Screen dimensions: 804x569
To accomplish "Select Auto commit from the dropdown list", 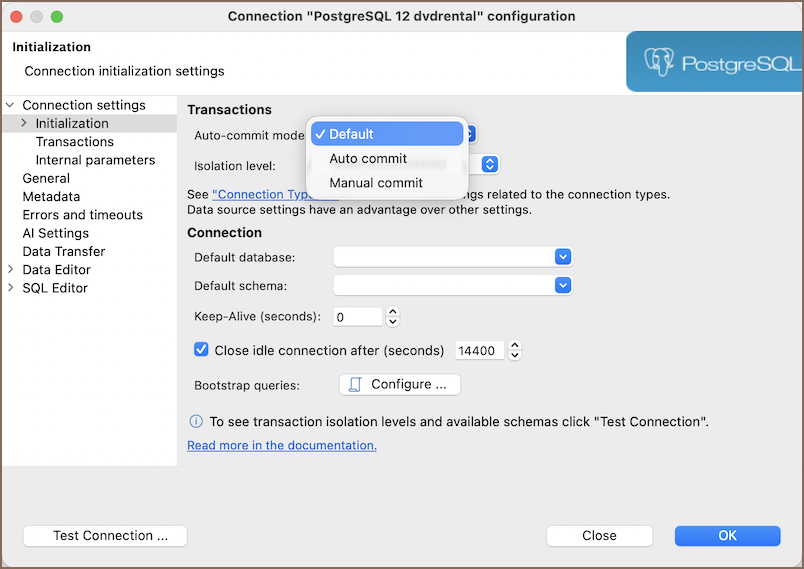I will pyautogui.click(x=368, y=158).
